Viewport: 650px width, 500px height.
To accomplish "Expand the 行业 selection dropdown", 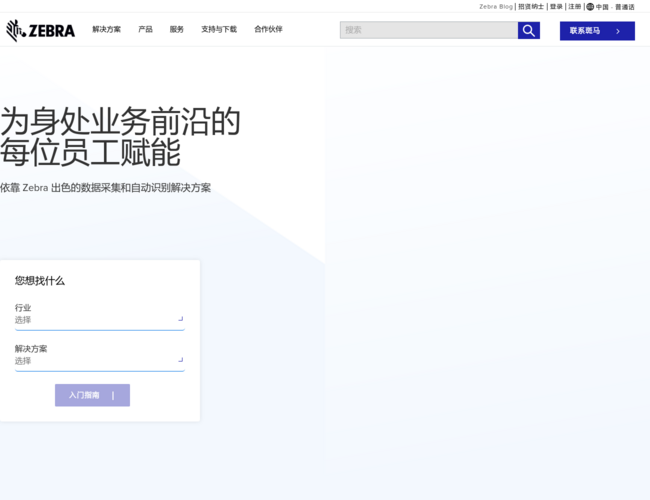I will (x=98, y=320).
